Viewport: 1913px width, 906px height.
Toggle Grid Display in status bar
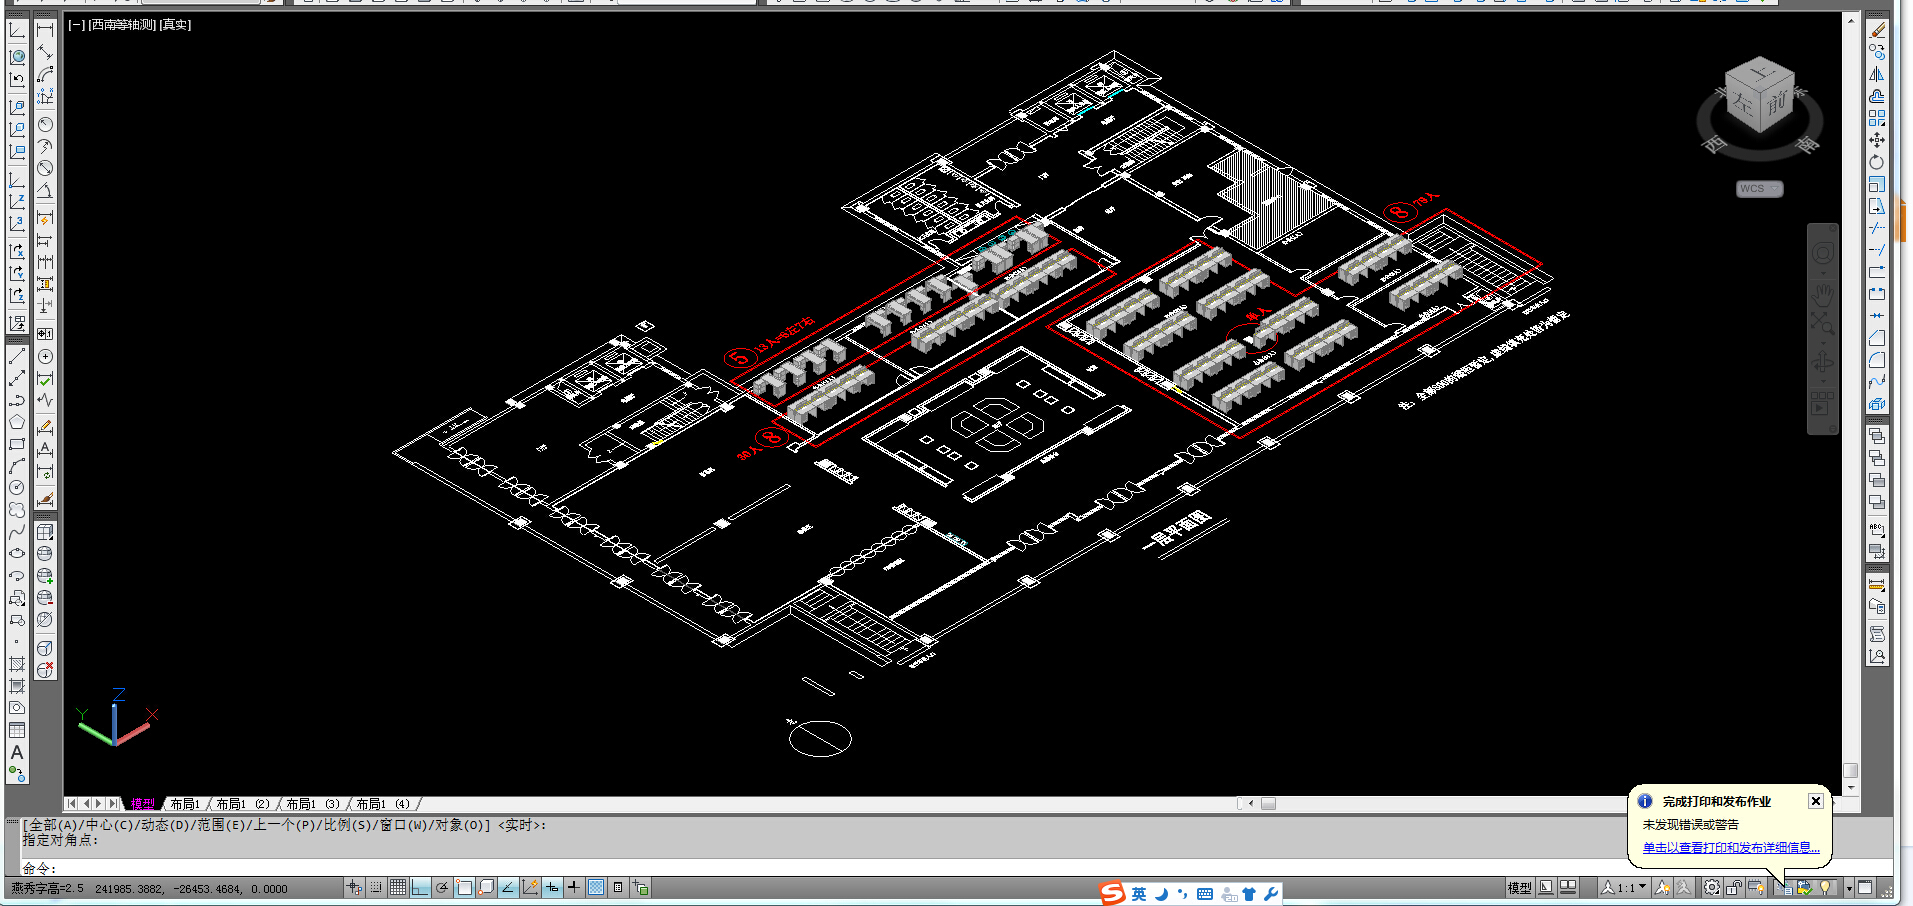point(398,887)
